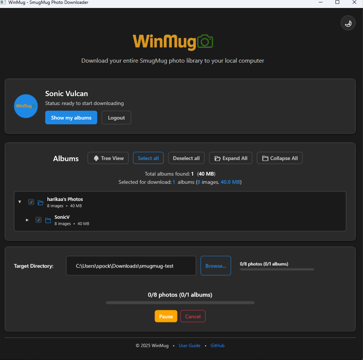The height and width of the screenshot is (360, 363).
Task: Click the Sonic Vulcan user name
Action: [x=67, y=94]
